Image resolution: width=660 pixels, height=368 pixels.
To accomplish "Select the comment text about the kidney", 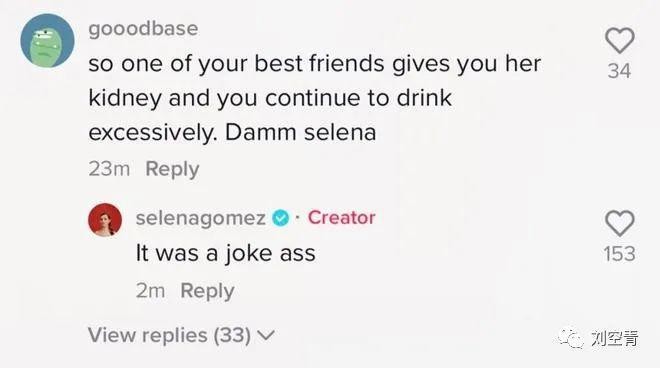I will pyautogui.click(x=314, y=98).
